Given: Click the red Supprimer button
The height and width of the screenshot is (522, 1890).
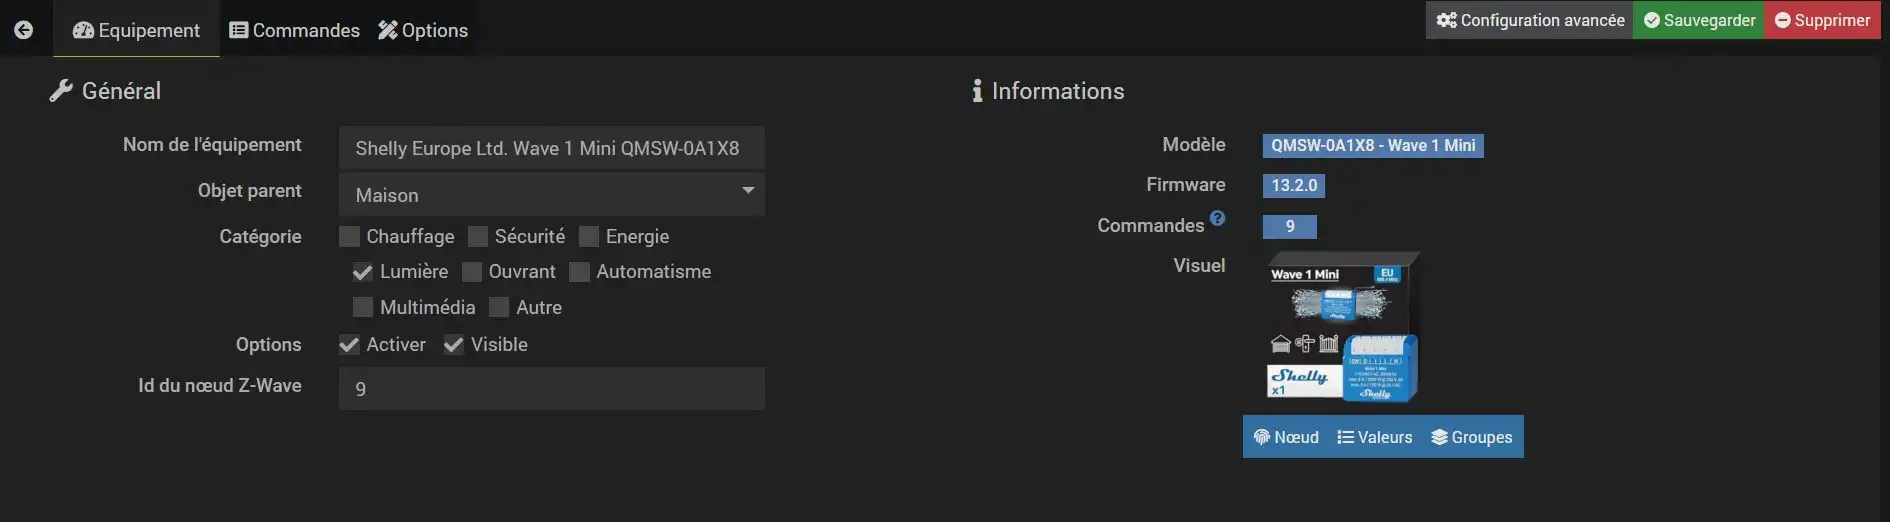Looking at the screenshot, I should pyautogui.click(x=1822, y=20).
